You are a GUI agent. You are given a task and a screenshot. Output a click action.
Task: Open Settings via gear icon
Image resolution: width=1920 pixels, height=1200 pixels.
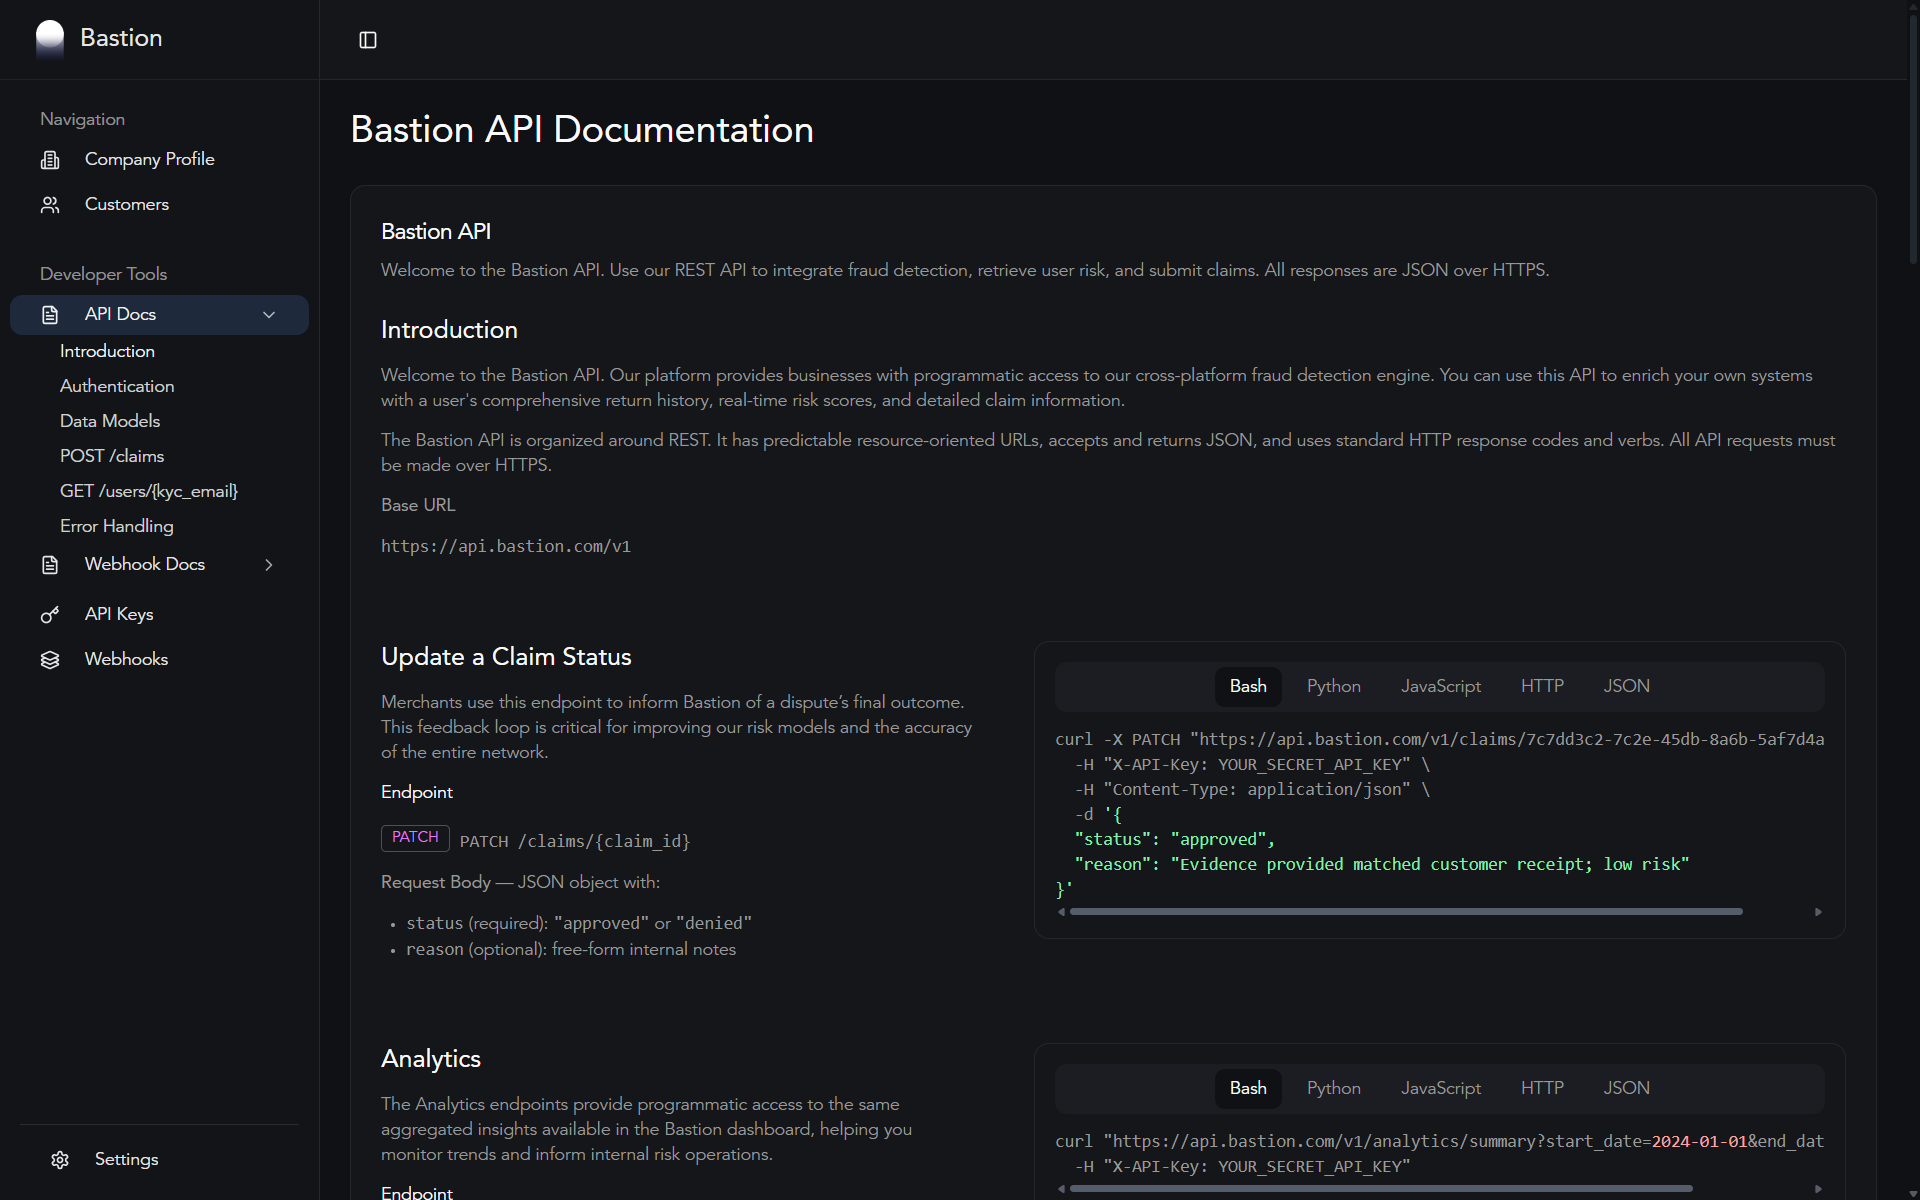click(60, 1160)
